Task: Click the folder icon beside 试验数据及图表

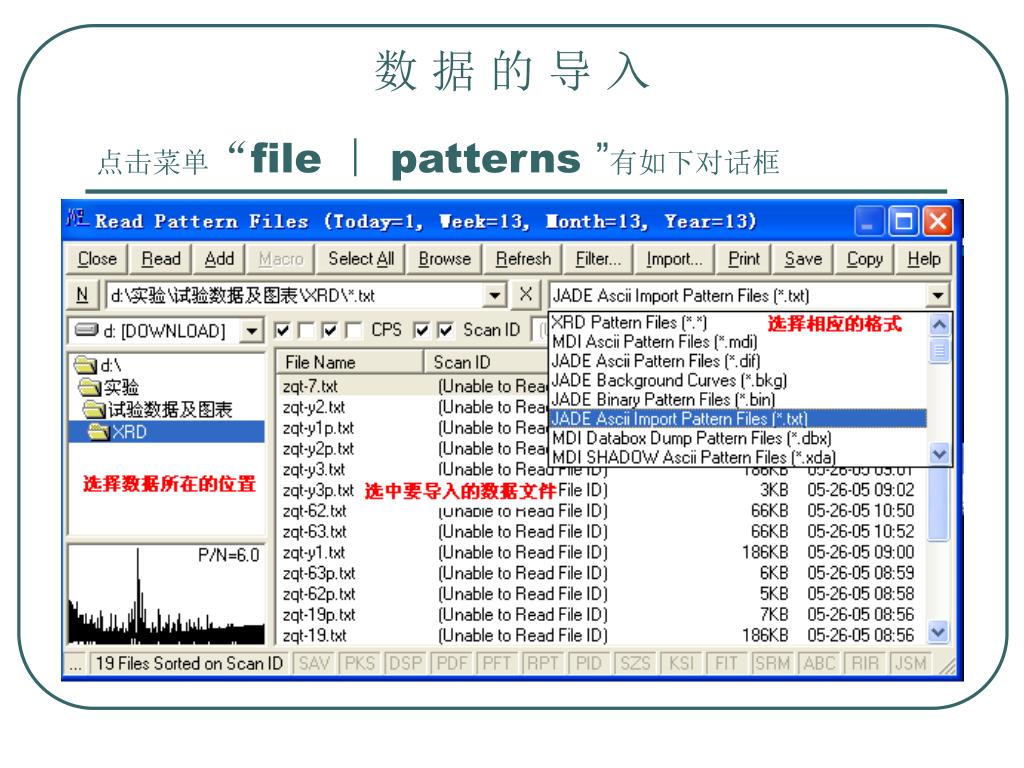Action: [95, 409]
